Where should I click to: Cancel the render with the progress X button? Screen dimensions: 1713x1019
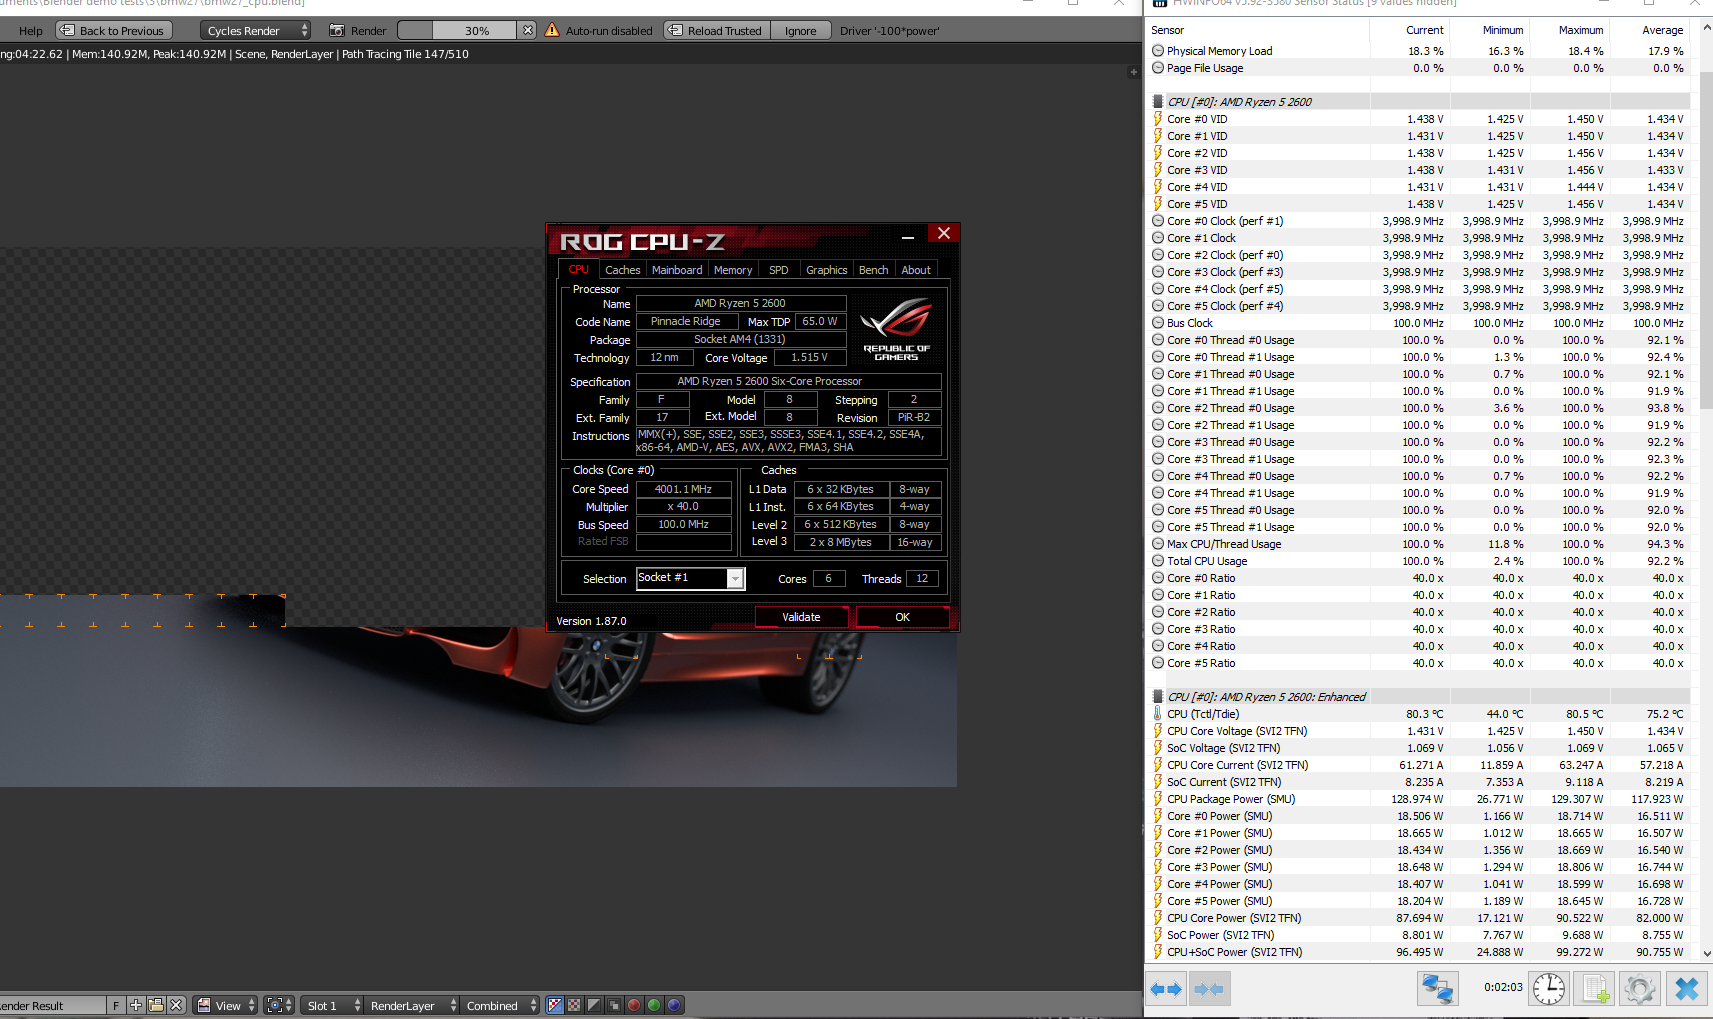coord(527,30)
